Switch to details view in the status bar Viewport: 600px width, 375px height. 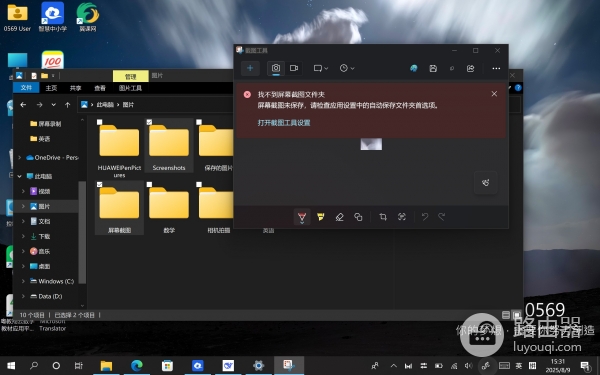tap(506, 315)
